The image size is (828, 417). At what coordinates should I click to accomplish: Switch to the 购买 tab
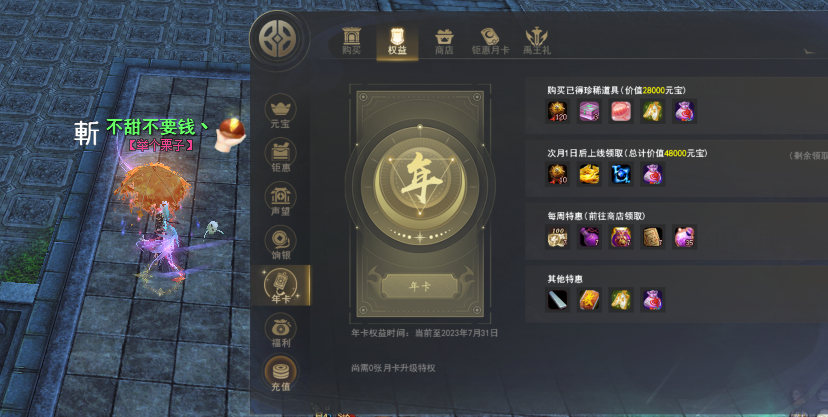(351, 42)
